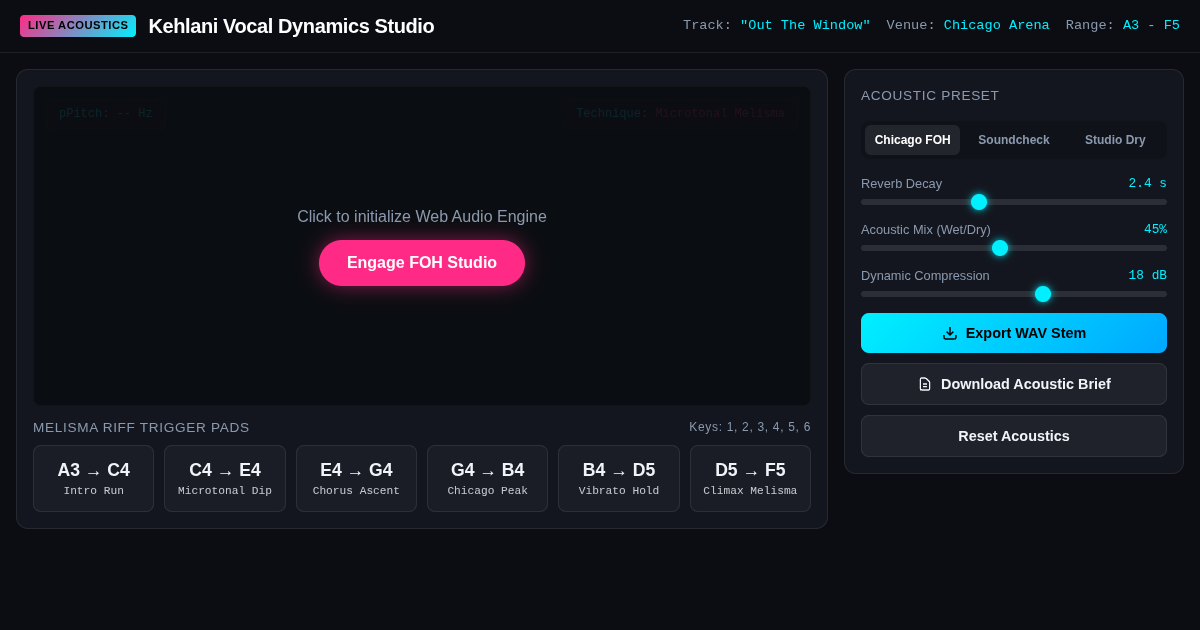Screen dimensions: 1200x630
Task: Reset Acoustics settings
Action: [1014, 436]
